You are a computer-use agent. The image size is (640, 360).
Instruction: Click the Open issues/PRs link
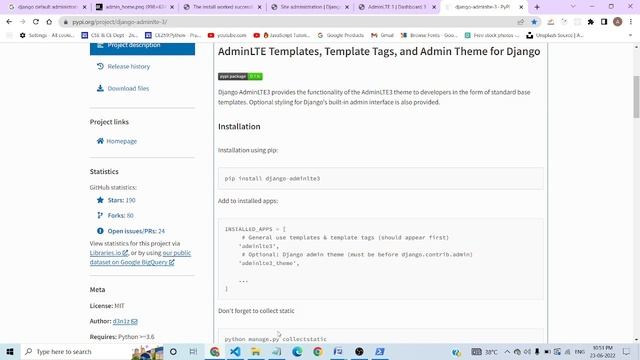[x=136, y=231]
